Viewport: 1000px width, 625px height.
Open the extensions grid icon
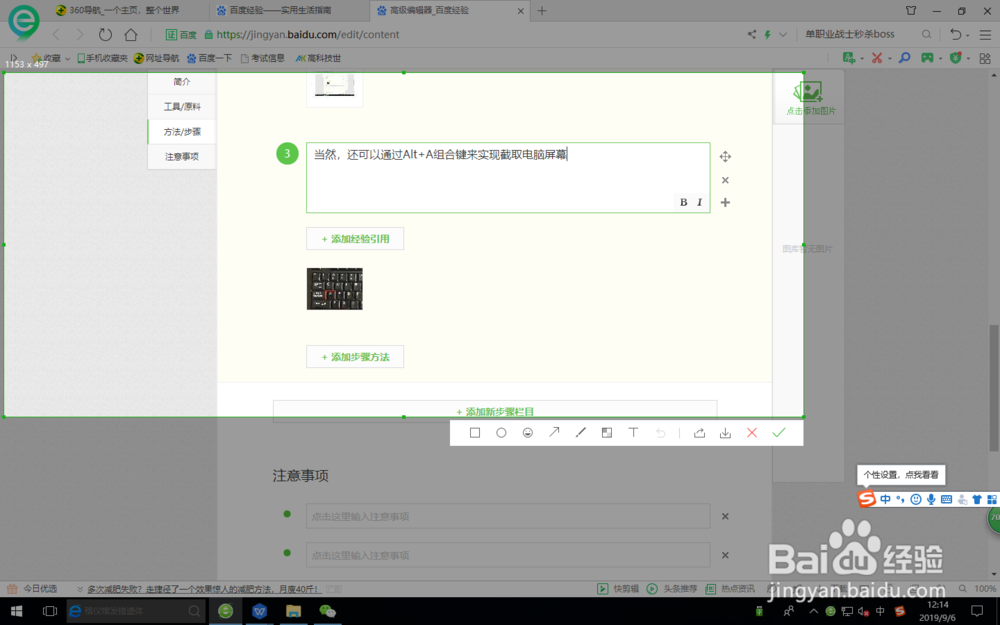tap(985, 58)
